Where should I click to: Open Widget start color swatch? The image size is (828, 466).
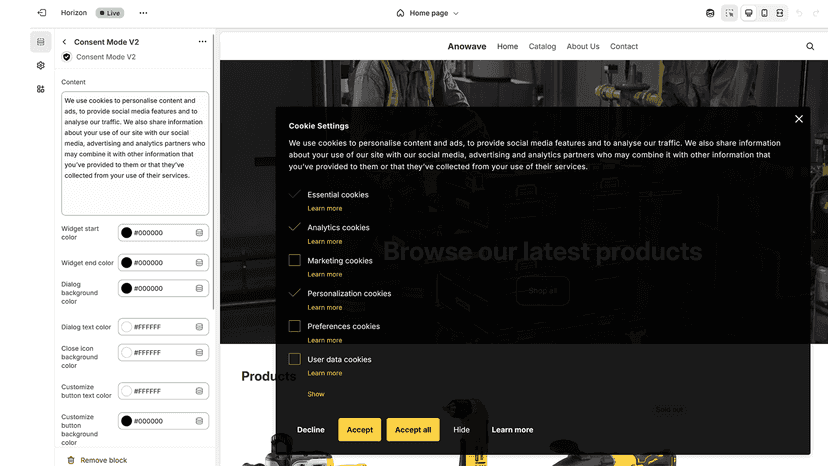point(126,233)
